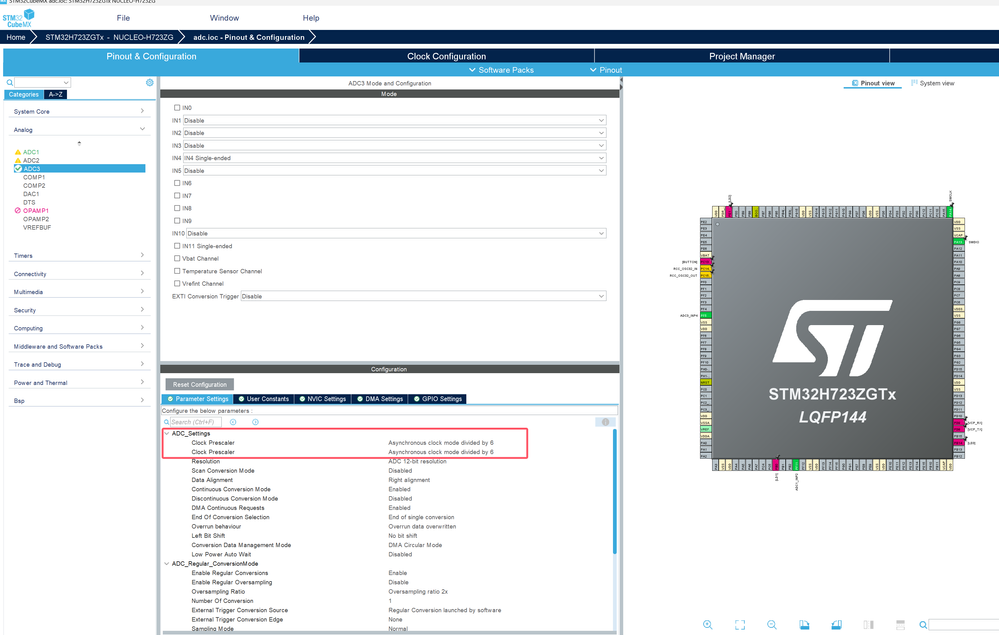Collapse the ADC_Settings group

point(167,434)
